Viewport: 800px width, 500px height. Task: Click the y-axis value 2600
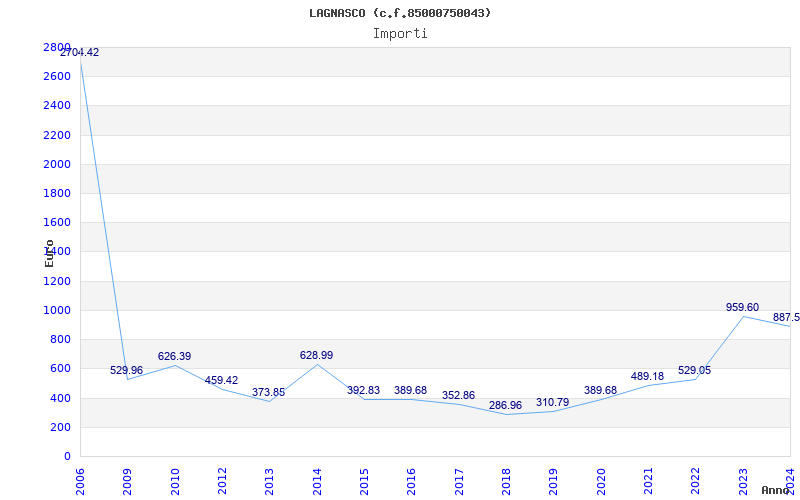pyautogui.click(x=57, y=77)
